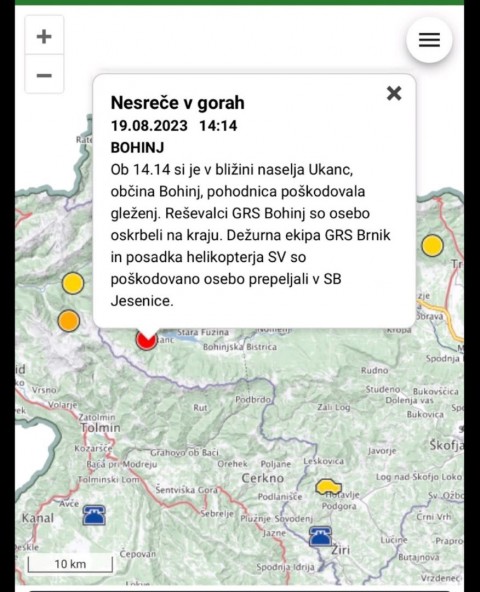Viewport: 480px width, 592px height.
Task: Click the Cerkno town label
Action: pyautogui.click(x=263, y=478)
